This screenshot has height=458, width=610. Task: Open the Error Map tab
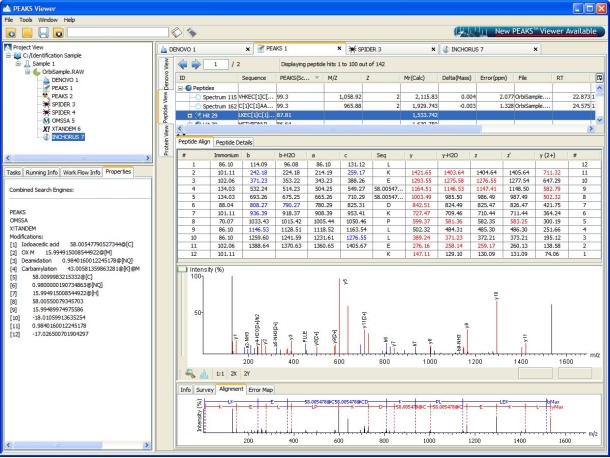[261, 390]
